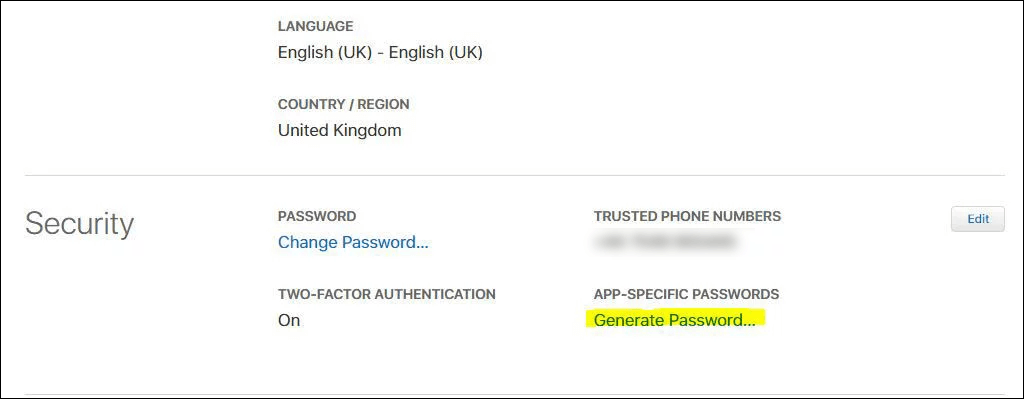Click the highlighted Generate Password… link
Screen dimensions: 1024x399
click(x=675, y=320)
